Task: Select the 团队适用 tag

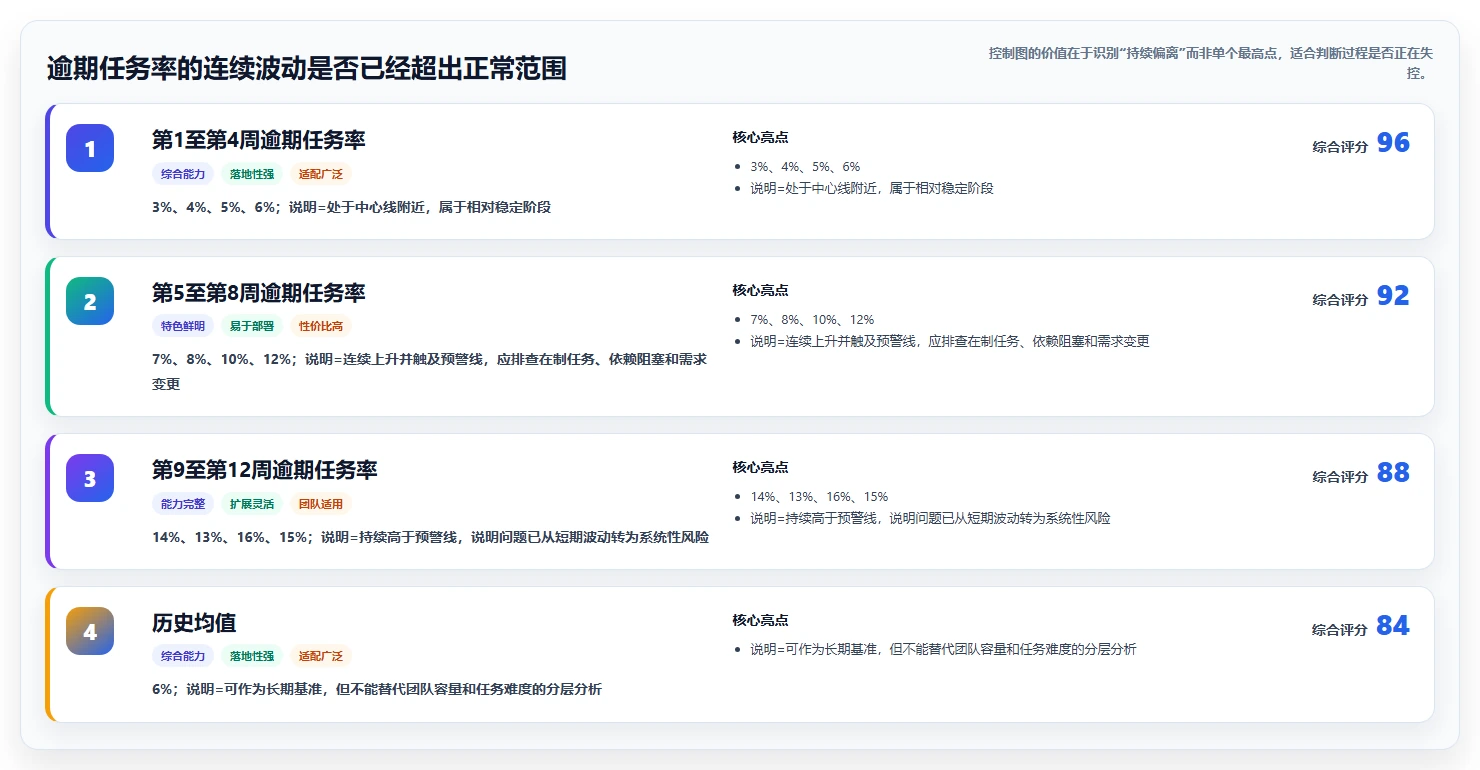Action: (321, 504)
